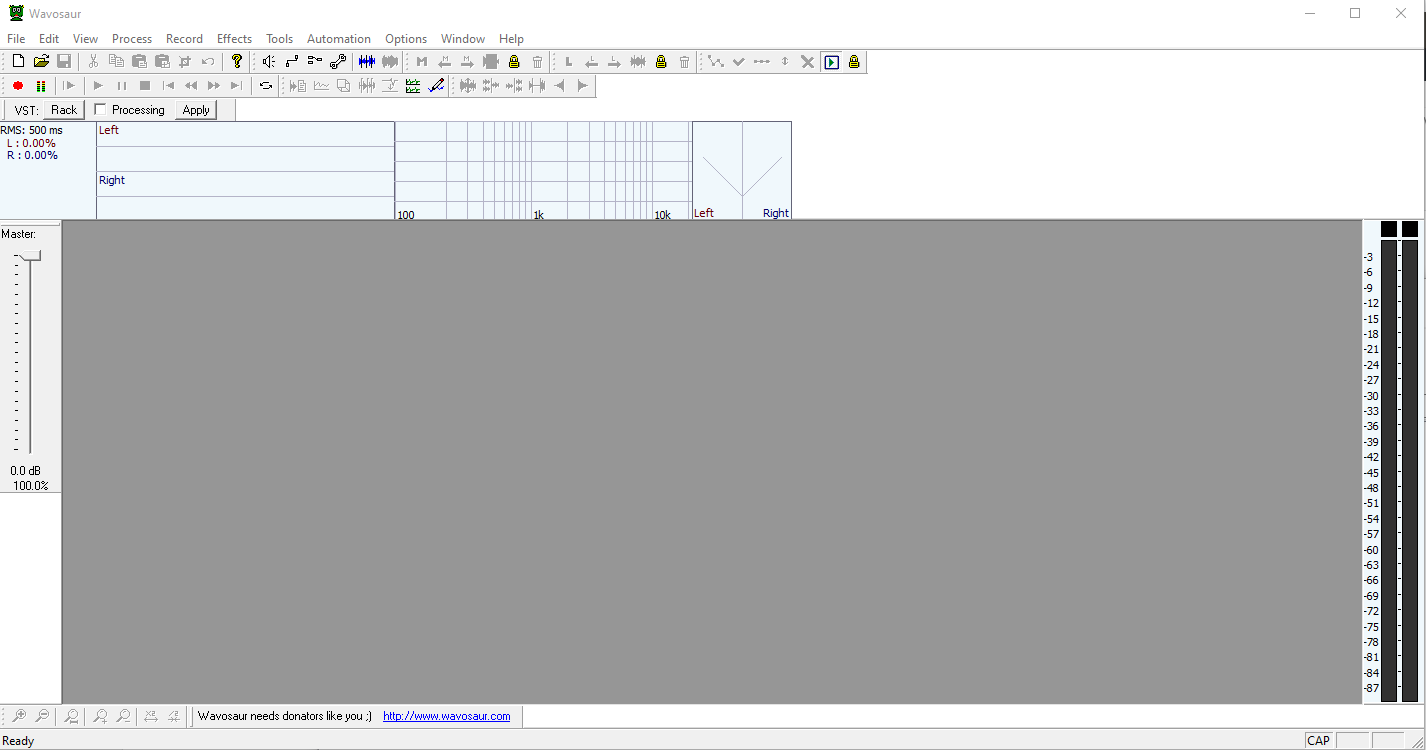Click the "L : 0.00%" RMS value
The image size is (1426, 750).
(x=31, y=143)
